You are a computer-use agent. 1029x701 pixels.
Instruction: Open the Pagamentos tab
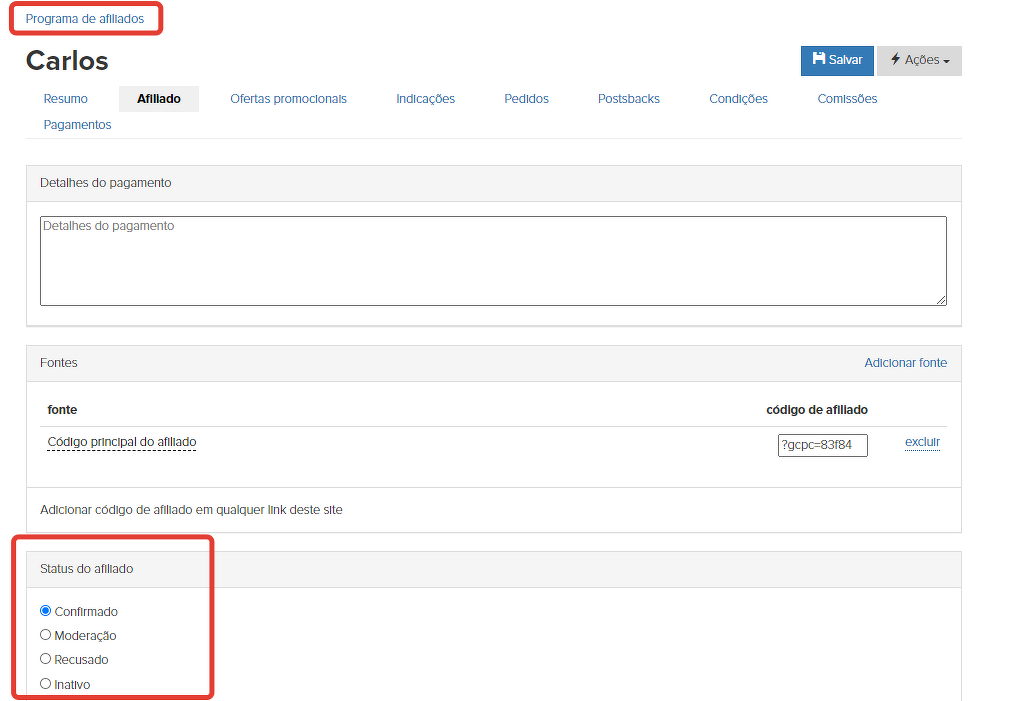tap(77, 125)
